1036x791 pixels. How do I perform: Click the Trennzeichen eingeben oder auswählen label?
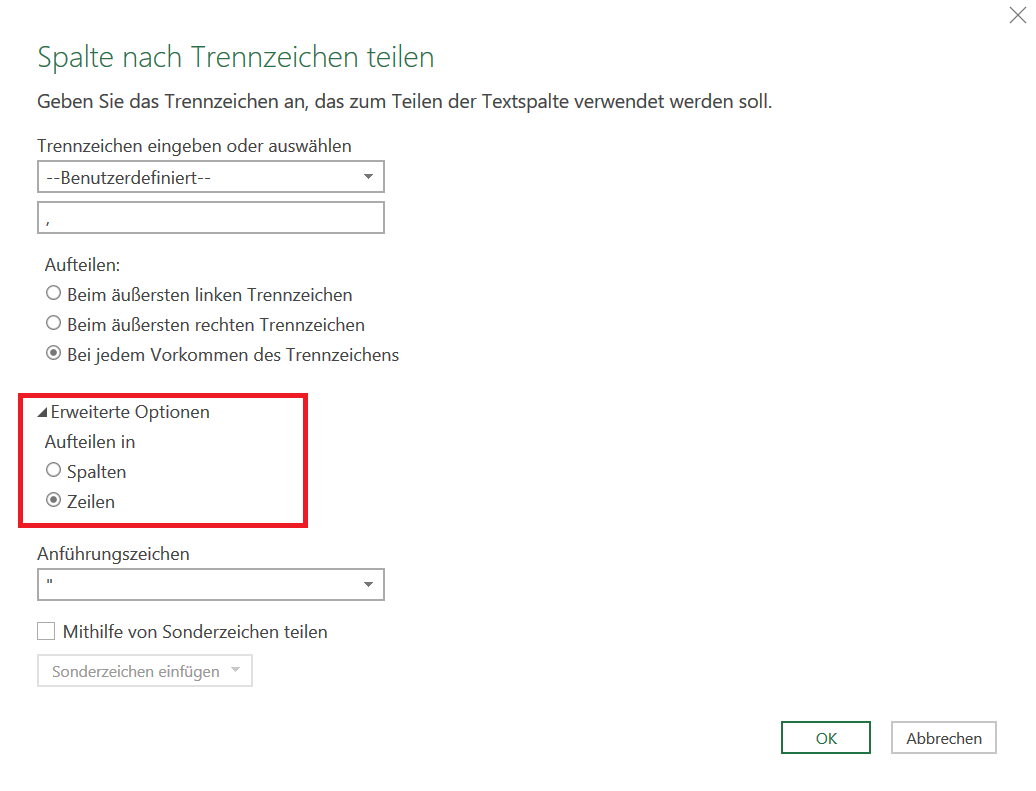(x=194, y=146)
